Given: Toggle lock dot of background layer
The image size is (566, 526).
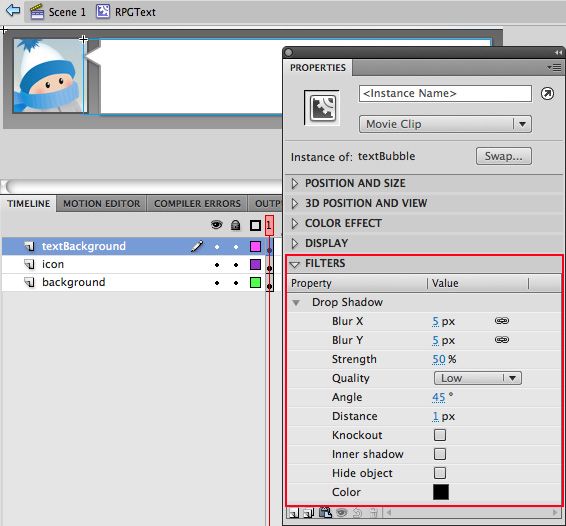Looking at the screenshot, I should (x=236, y=283).
